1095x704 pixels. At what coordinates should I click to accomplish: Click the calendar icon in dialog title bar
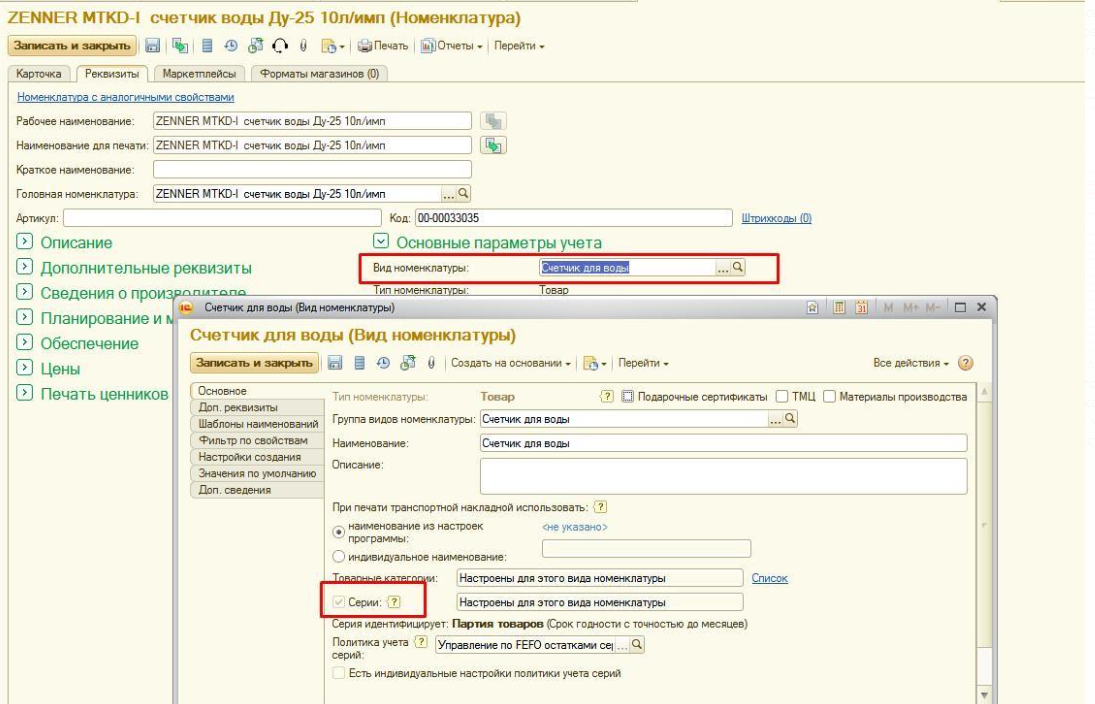coord(861,307)
